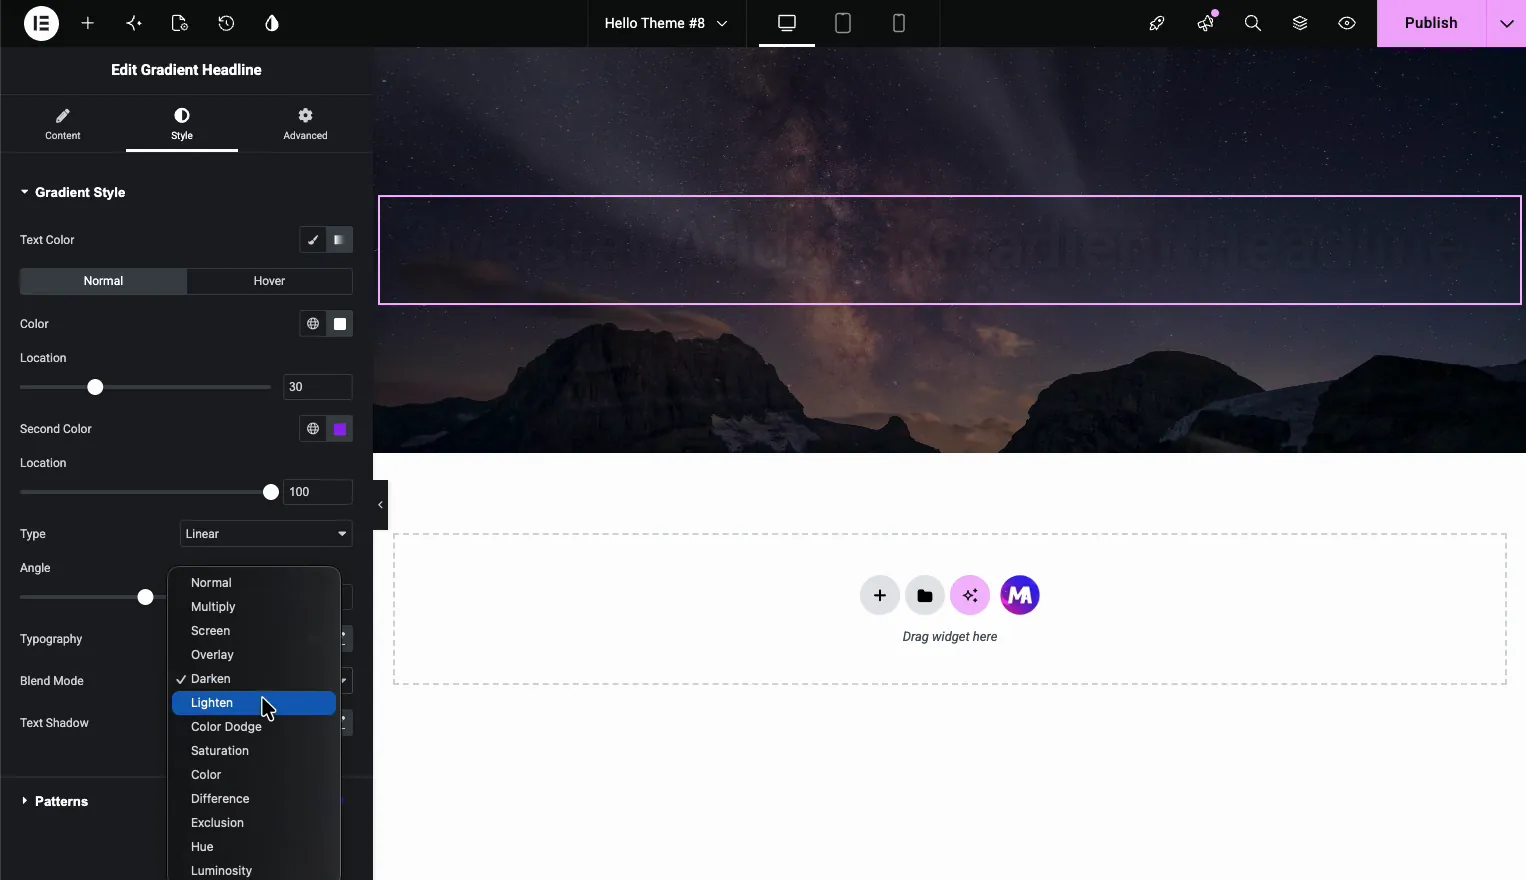Viewport: 1526px width, 880px height.
Task: Open the Finder search icon
Action: coord(1253,23)
